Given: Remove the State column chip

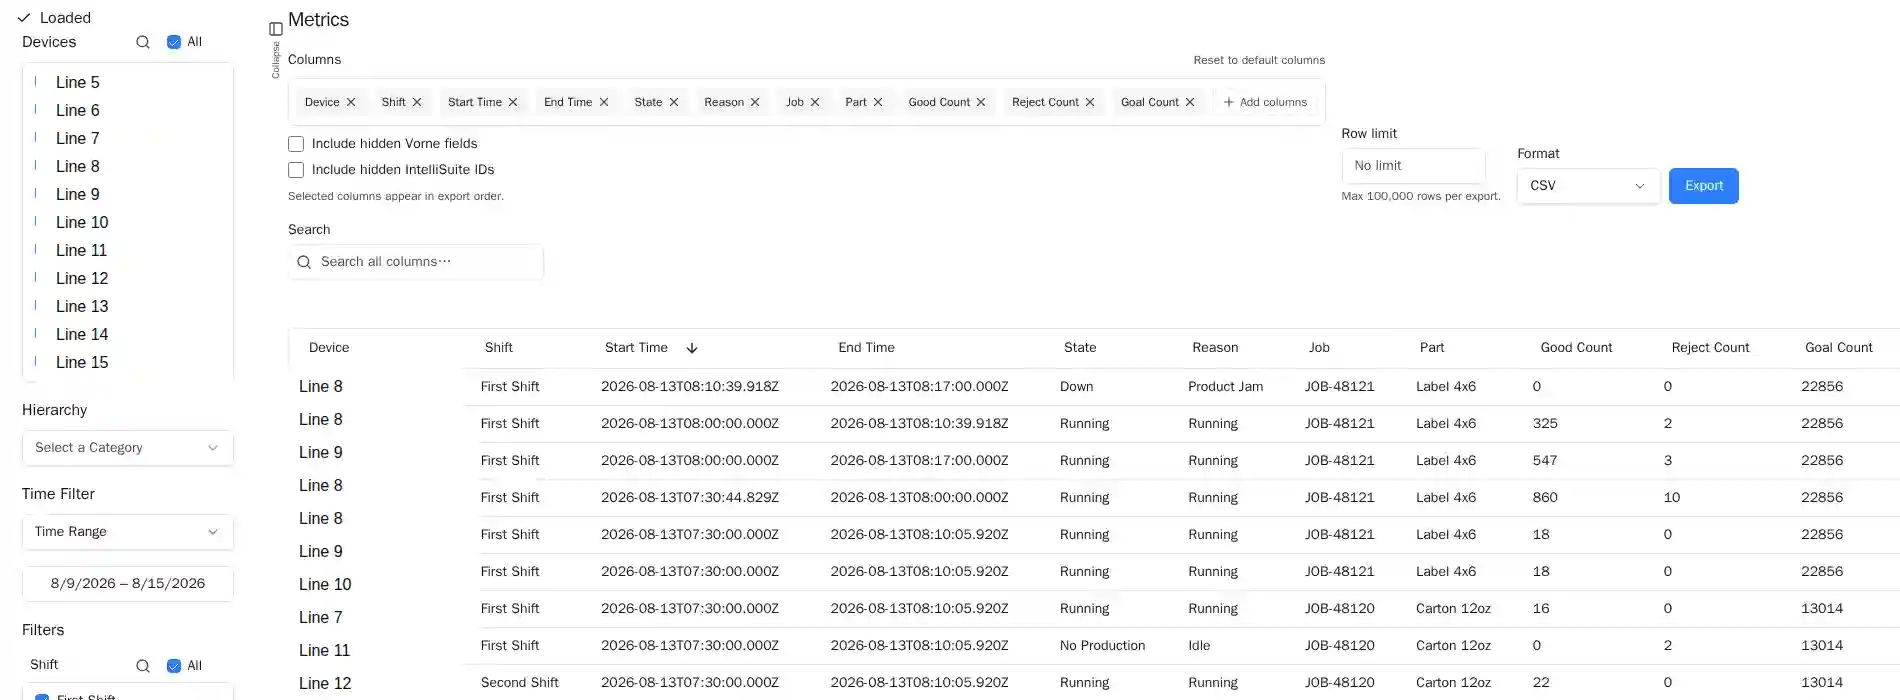Looking at the screenshot, I should click(674, 102).
